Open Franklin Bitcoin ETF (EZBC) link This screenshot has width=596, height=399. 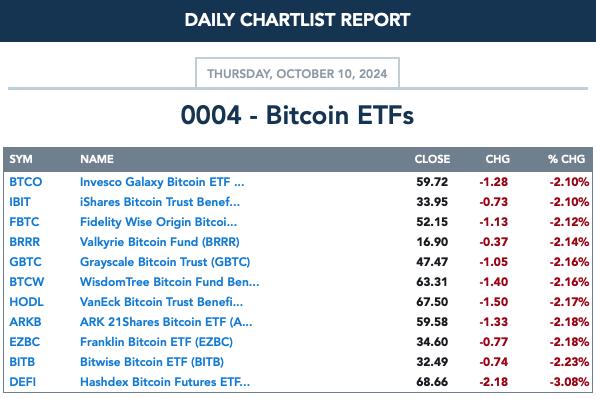[156, 342]
